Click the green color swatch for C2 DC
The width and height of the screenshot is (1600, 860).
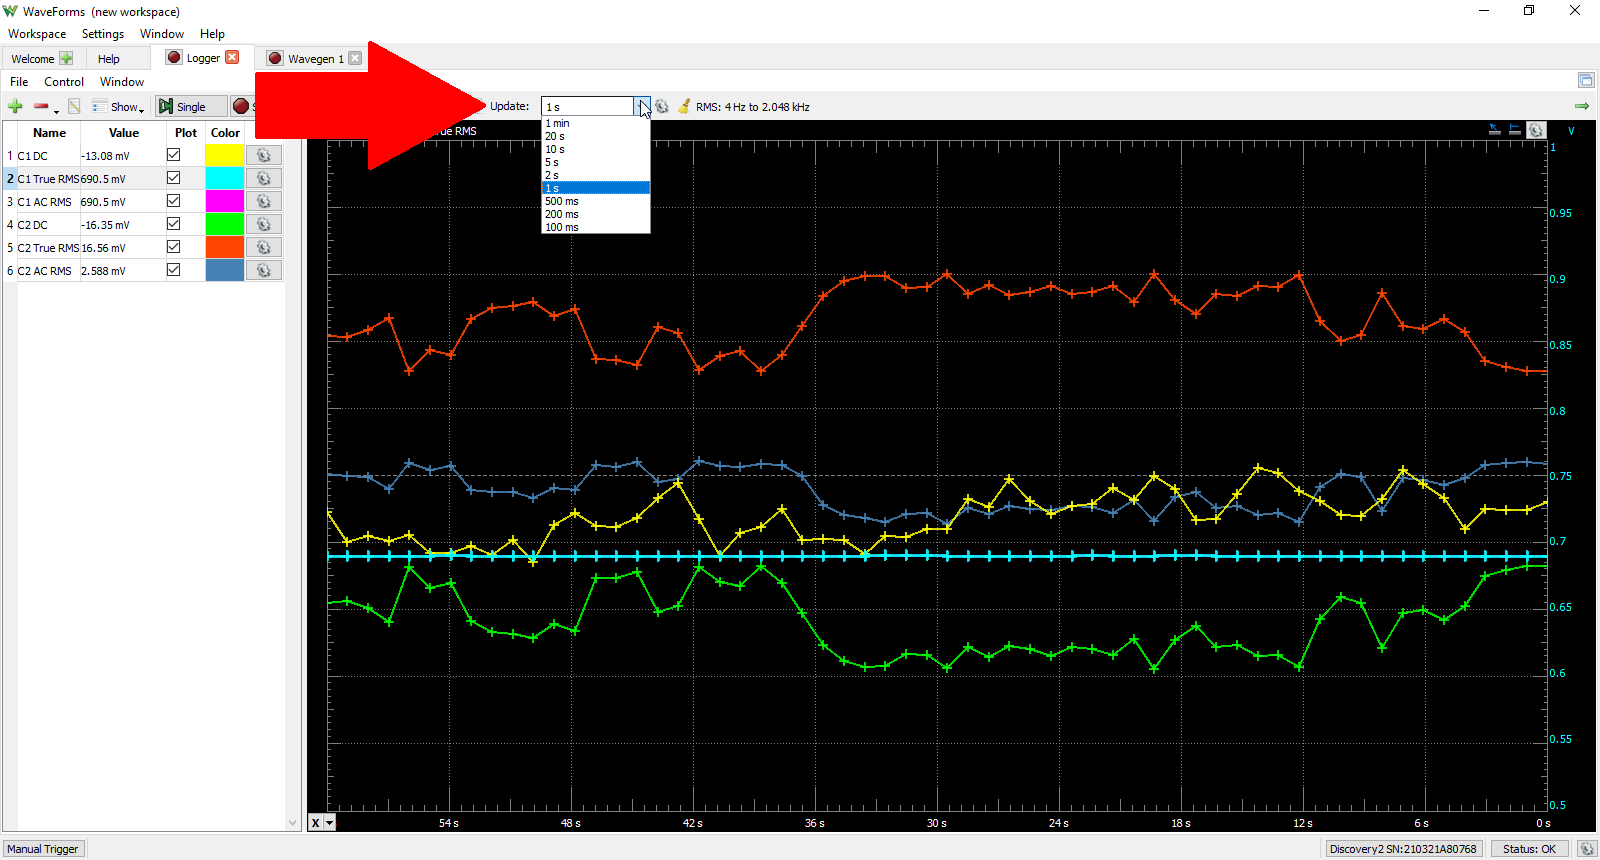click(x=225, y=224)
